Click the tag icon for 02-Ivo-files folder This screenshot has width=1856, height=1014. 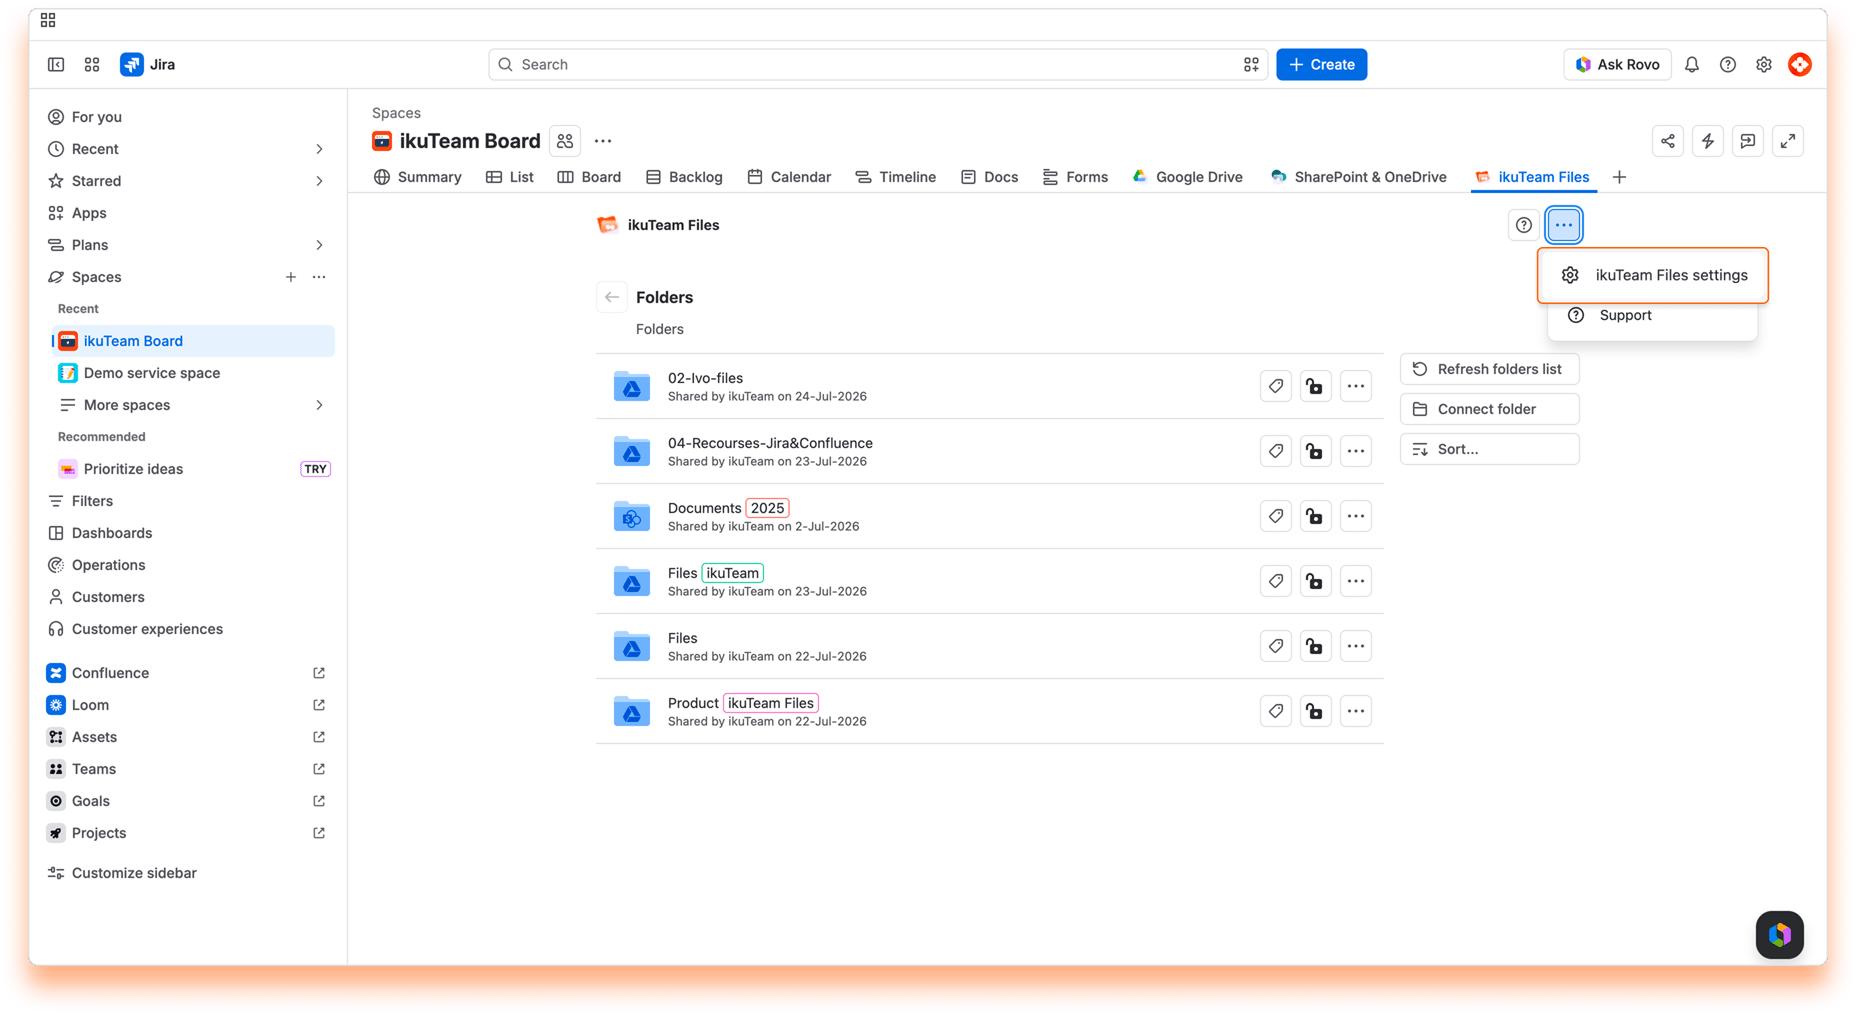pyautogui.click(x=1276, y=386)
